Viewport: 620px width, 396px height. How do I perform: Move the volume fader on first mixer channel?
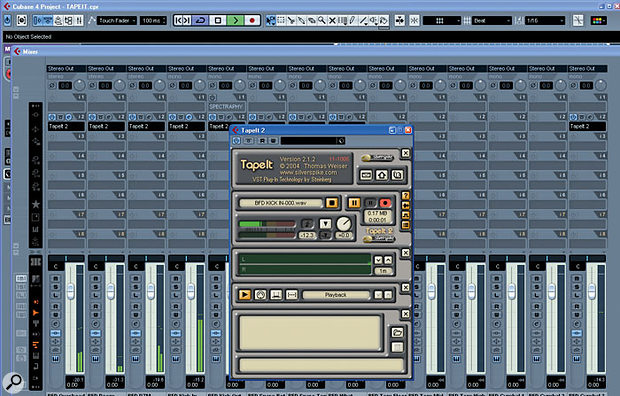(70, 292)
